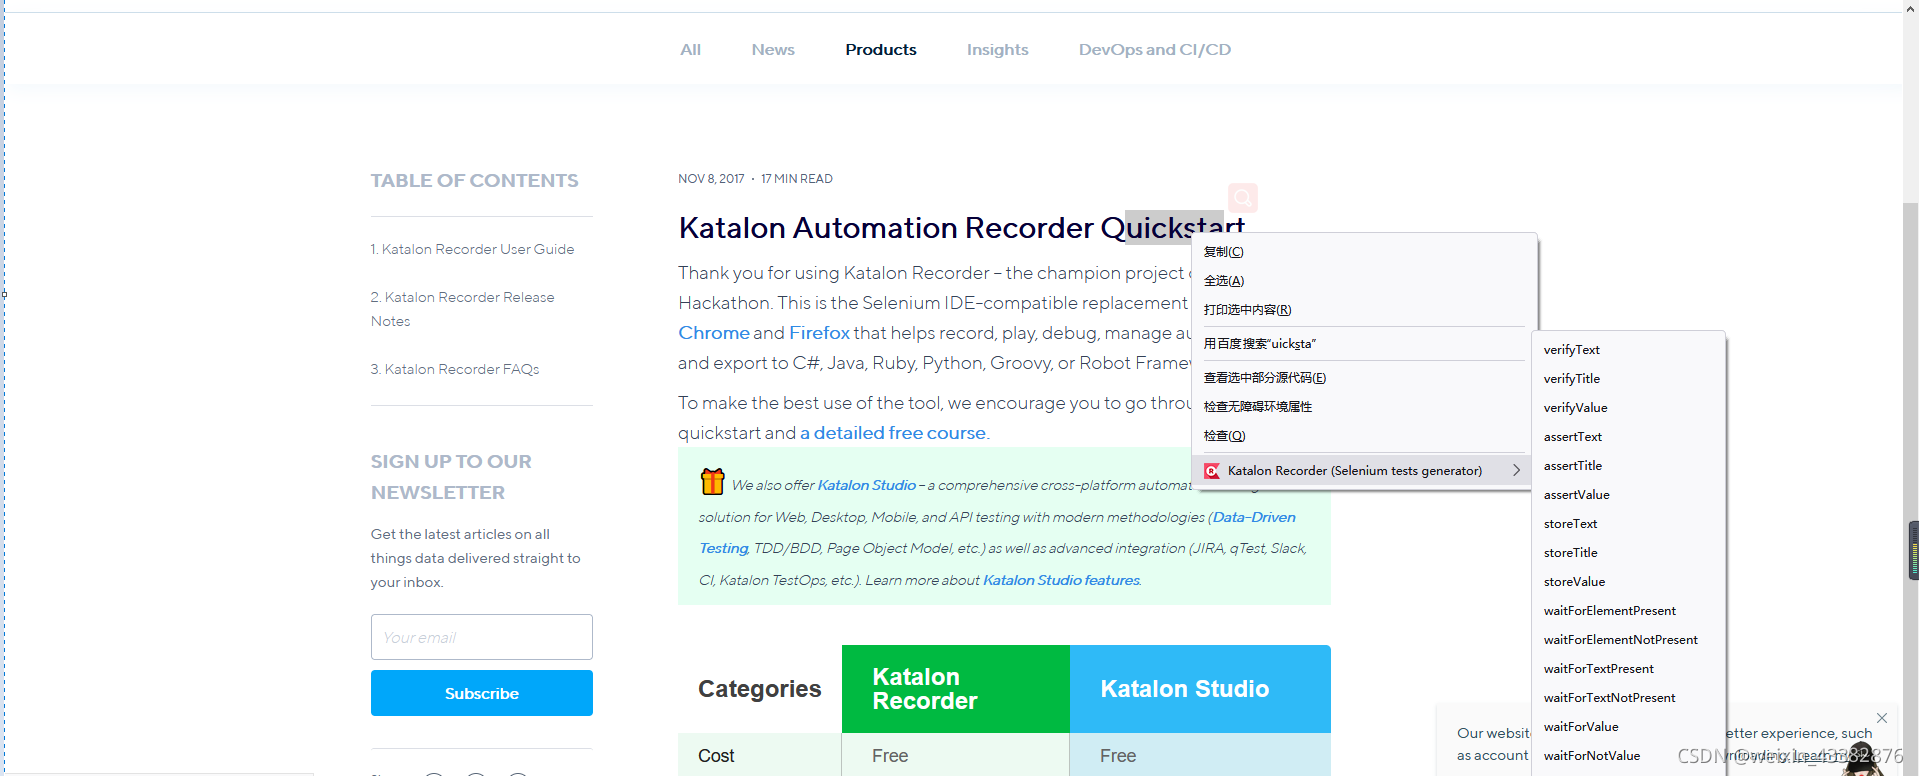Viewport: 1919px width, 776px height.
Task: Follow the Chrome link
Action: point(713,333)
